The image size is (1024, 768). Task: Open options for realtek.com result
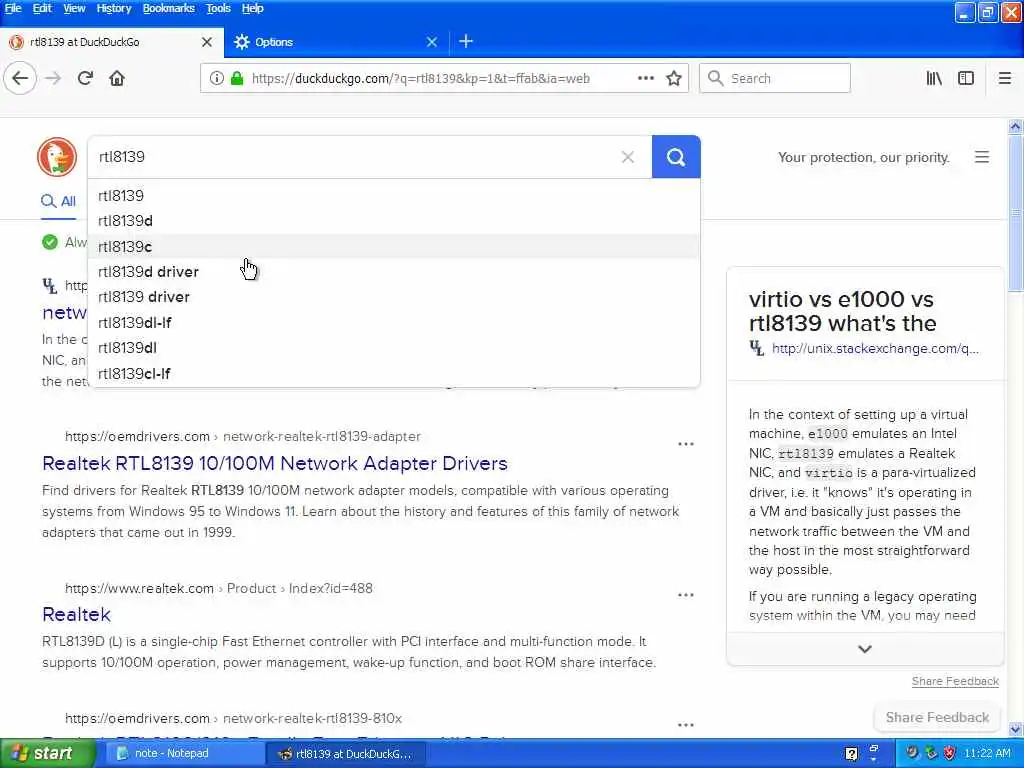686,595
